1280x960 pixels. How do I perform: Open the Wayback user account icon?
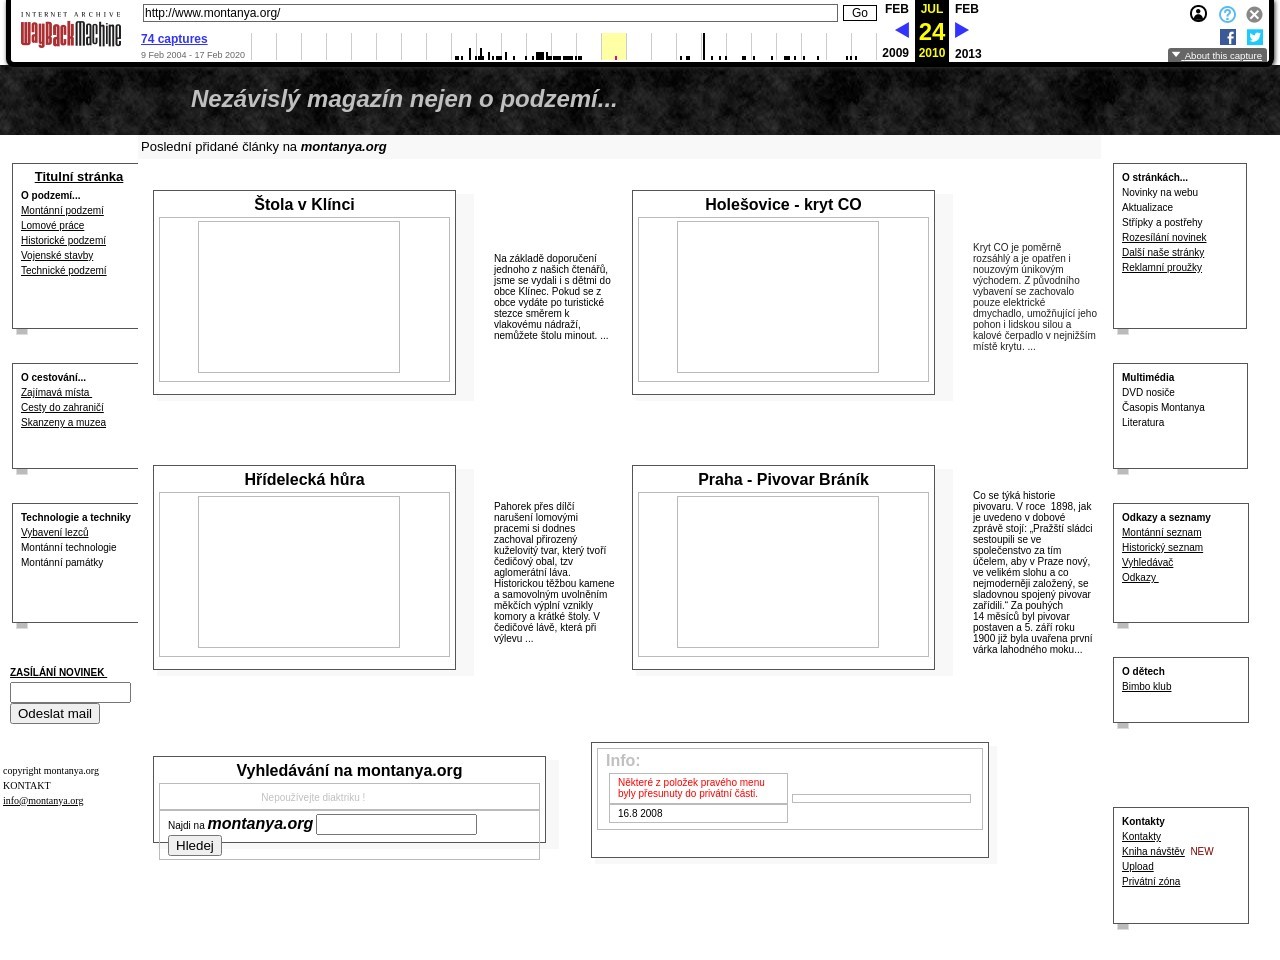pos(1198,14)
